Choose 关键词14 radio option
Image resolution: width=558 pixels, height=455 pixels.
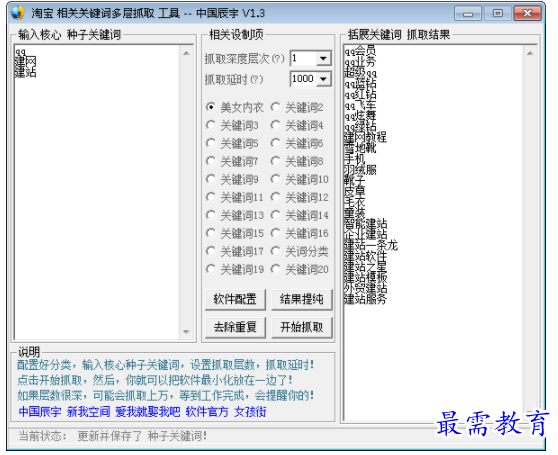tap(275, 215)
